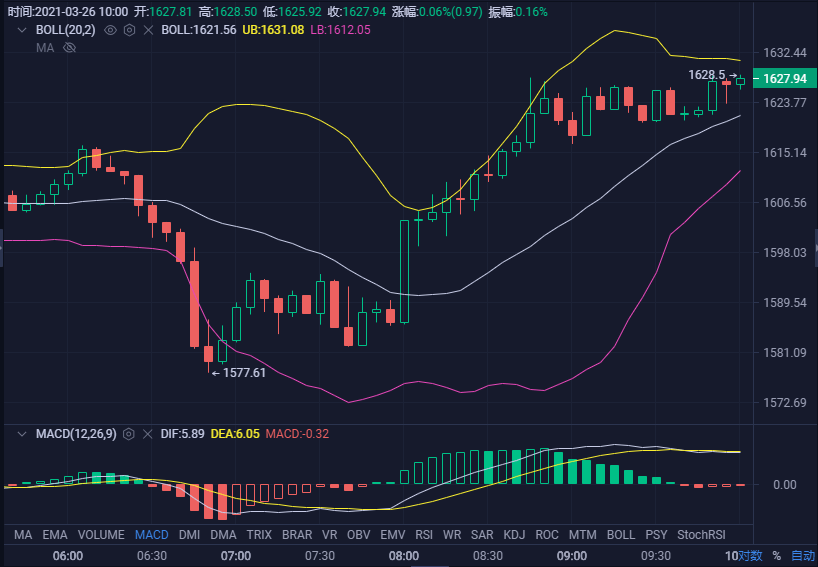Show the hidden MA indicator with the crossed eye icon
The image size is (818, 567).
click(x=69, y=48)
